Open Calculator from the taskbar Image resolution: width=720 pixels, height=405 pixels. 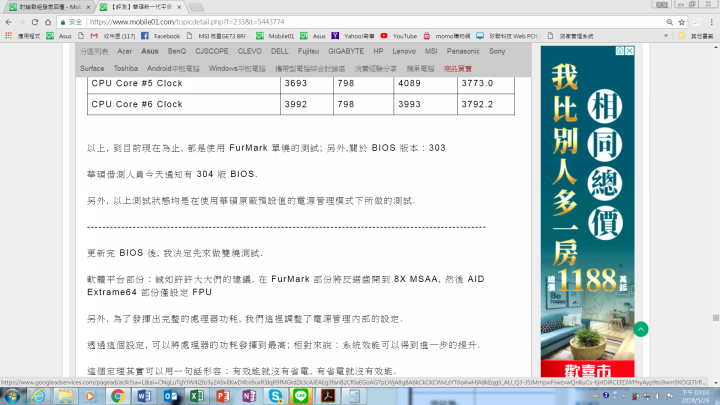click(354, 396)
